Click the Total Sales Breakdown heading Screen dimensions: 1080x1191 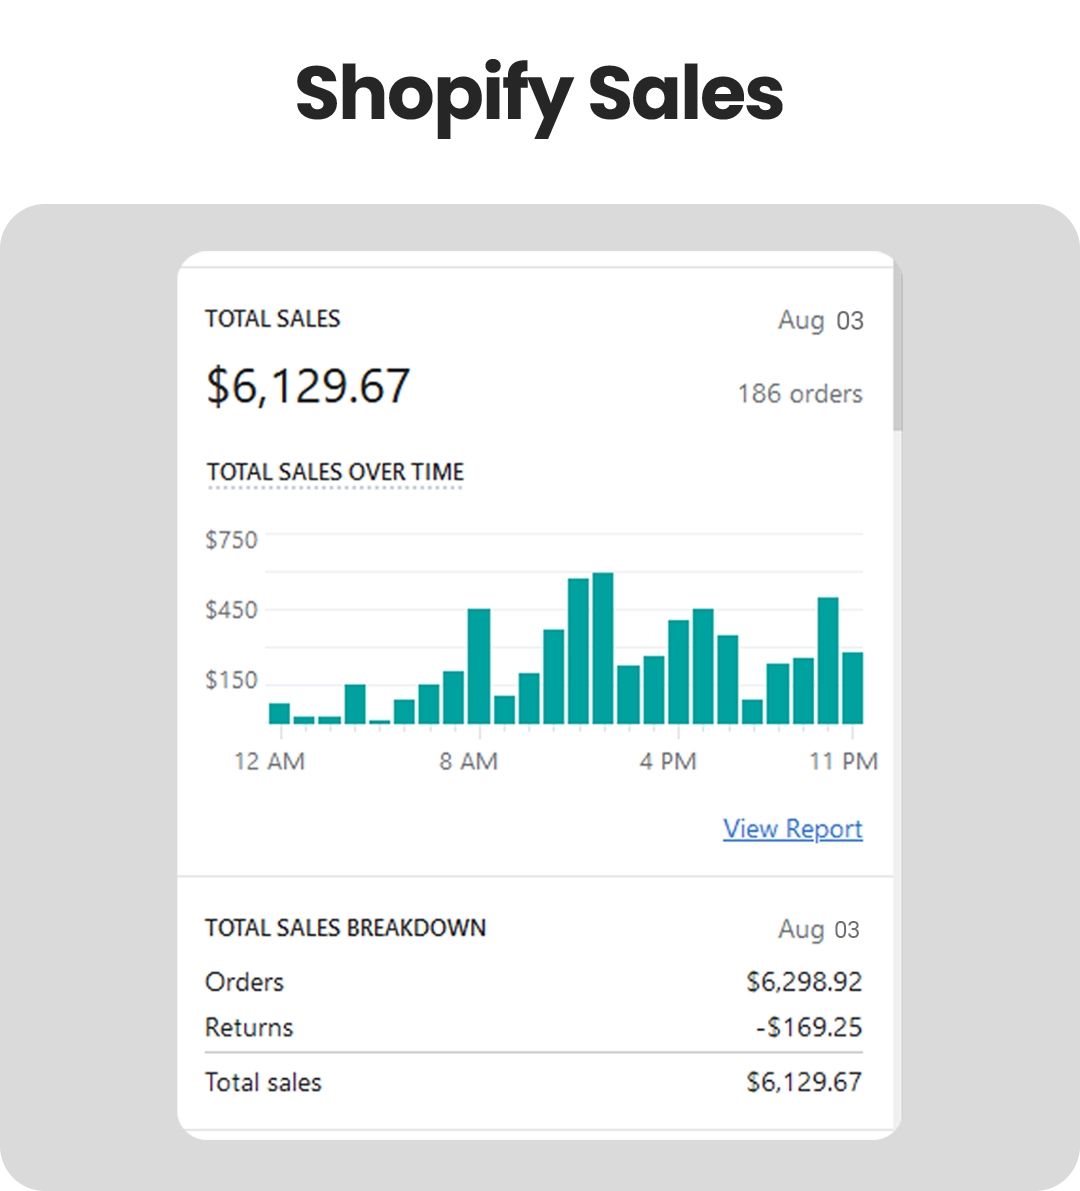pyautogui.click(x=345, y=928)
